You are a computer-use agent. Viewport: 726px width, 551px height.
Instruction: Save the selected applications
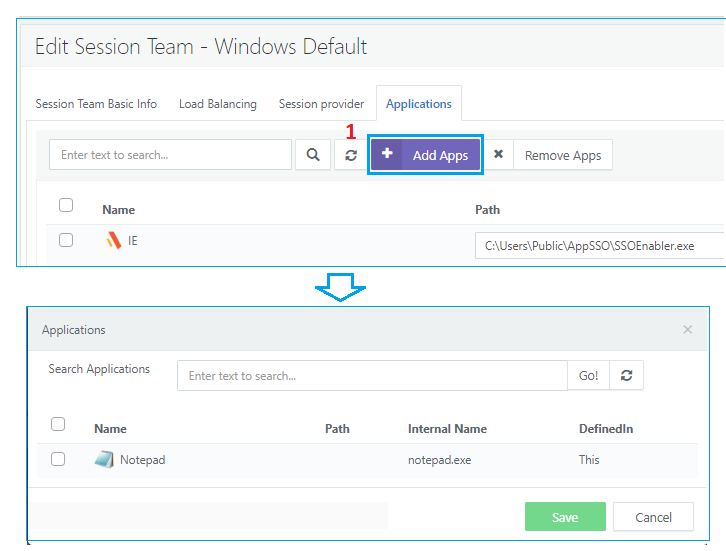pos(565,517)
